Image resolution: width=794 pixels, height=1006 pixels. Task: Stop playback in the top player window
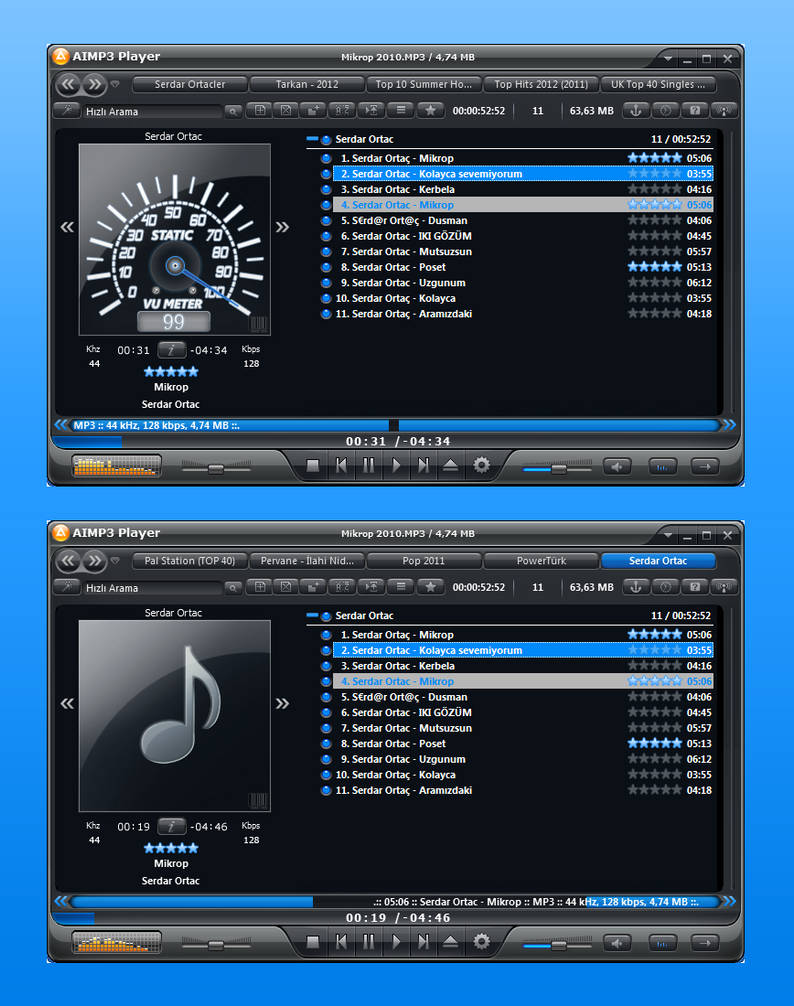[x=313, y=466]
